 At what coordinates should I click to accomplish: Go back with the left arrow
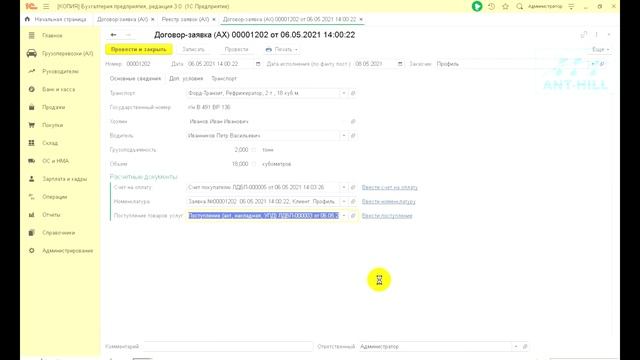pyautogui.click(x=113, y=35)
